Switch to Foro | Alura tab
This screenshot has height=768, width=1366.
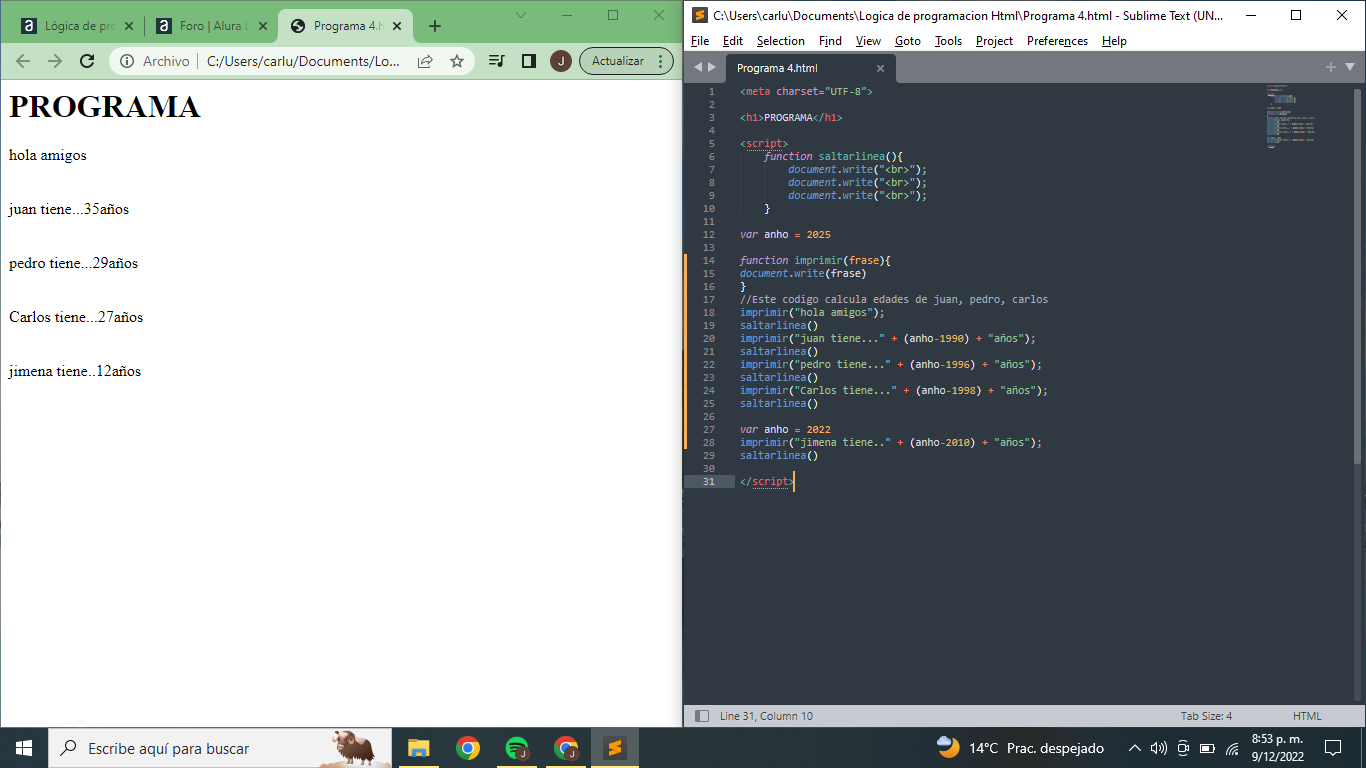[210, 26]
